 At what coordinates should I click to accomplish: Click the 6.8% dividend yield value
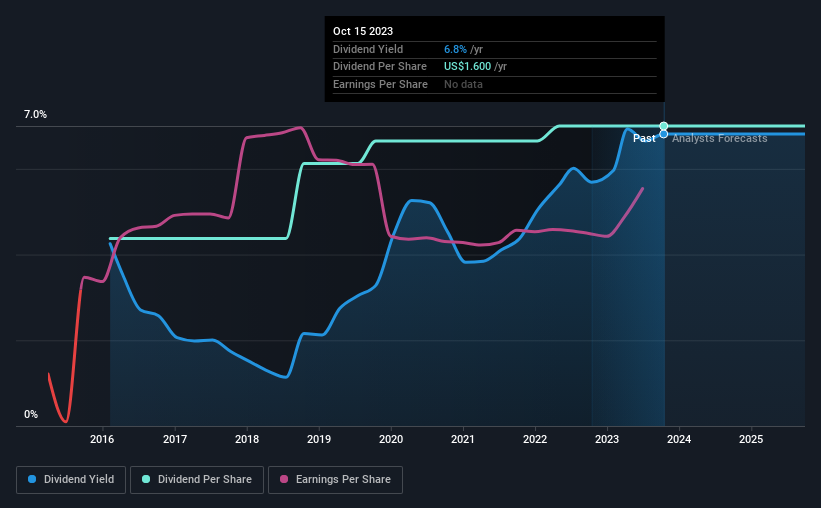click(455, 49)
